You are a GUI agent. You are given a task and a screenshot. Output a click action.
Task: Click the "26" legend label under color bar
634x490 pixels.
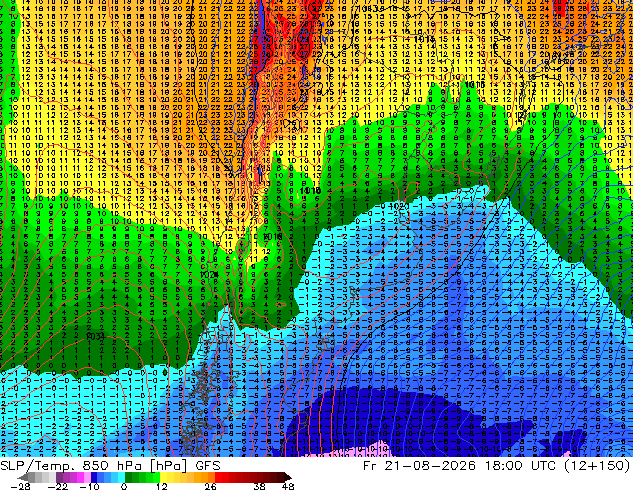point(210,486)
